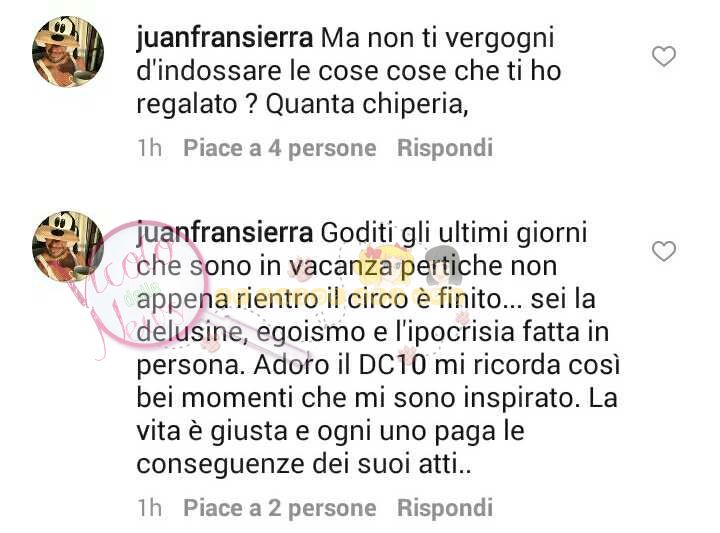Like the comment about 'Quanta chiperia'
Viewport: 720px width, 533px height.
664,56
